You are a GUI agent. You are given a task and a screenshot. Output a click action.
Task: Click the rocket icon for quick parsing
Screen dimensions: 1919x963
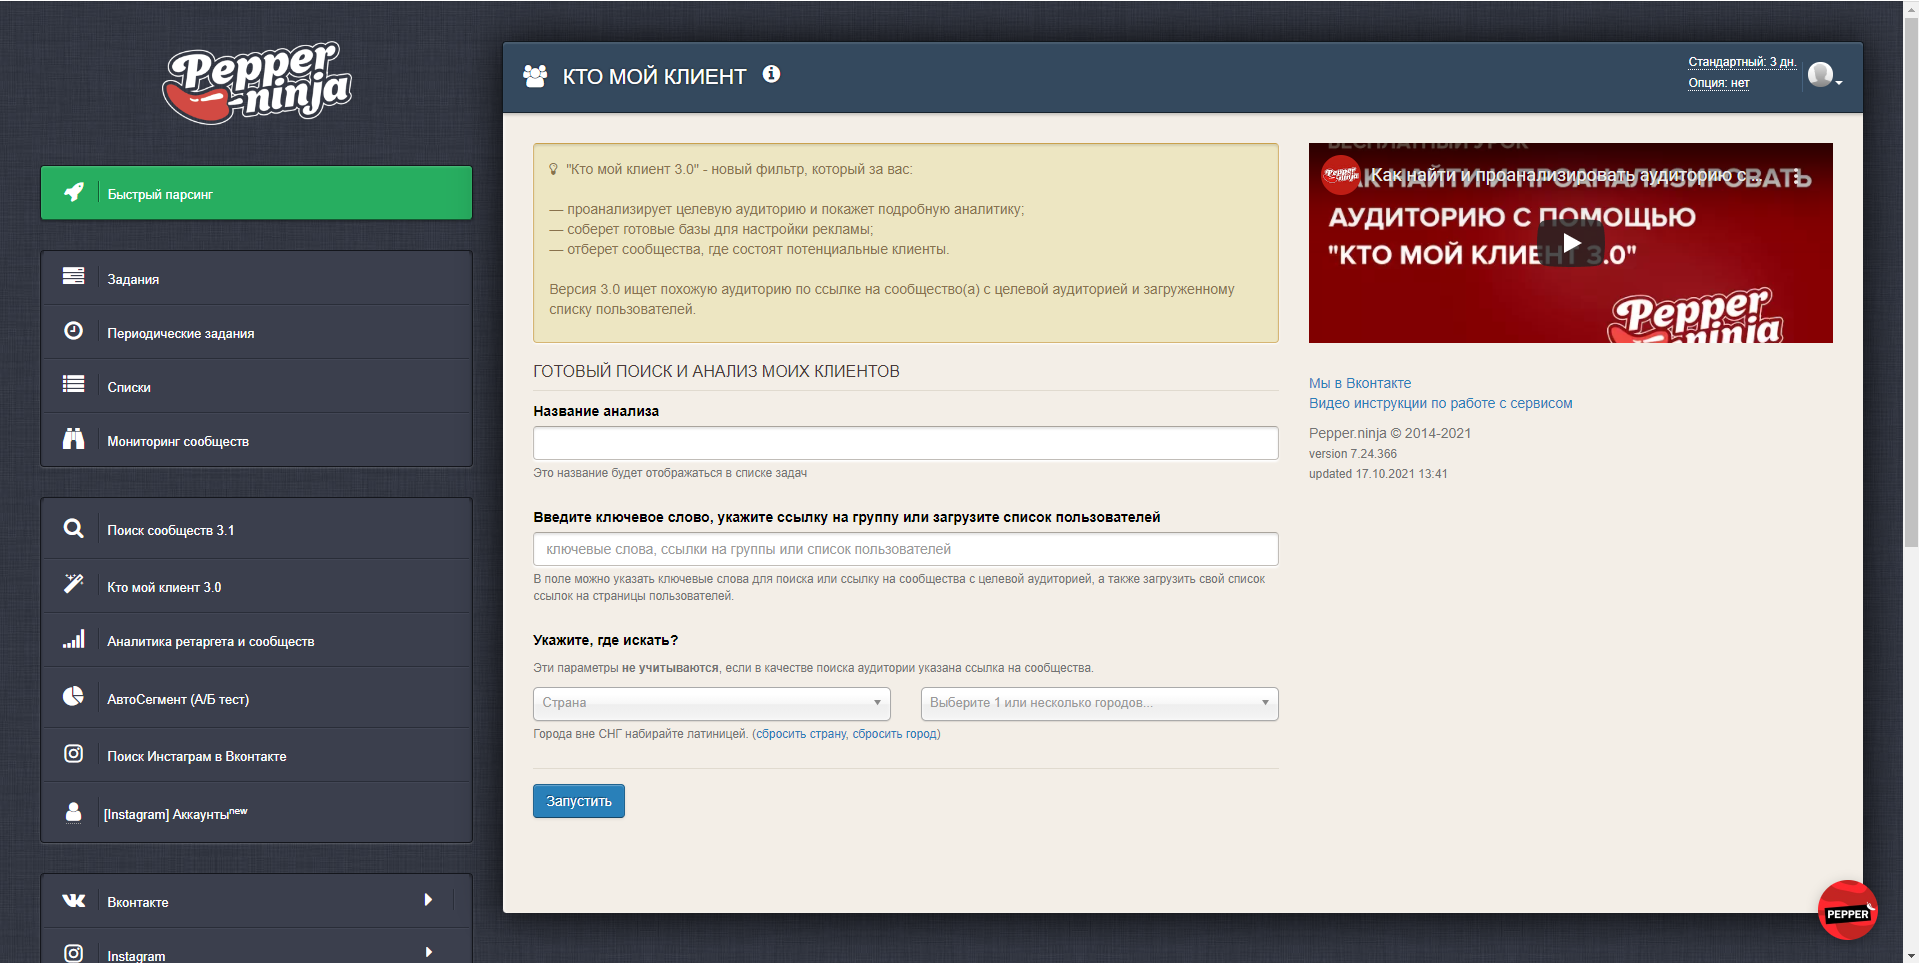[x=74, y=192]
